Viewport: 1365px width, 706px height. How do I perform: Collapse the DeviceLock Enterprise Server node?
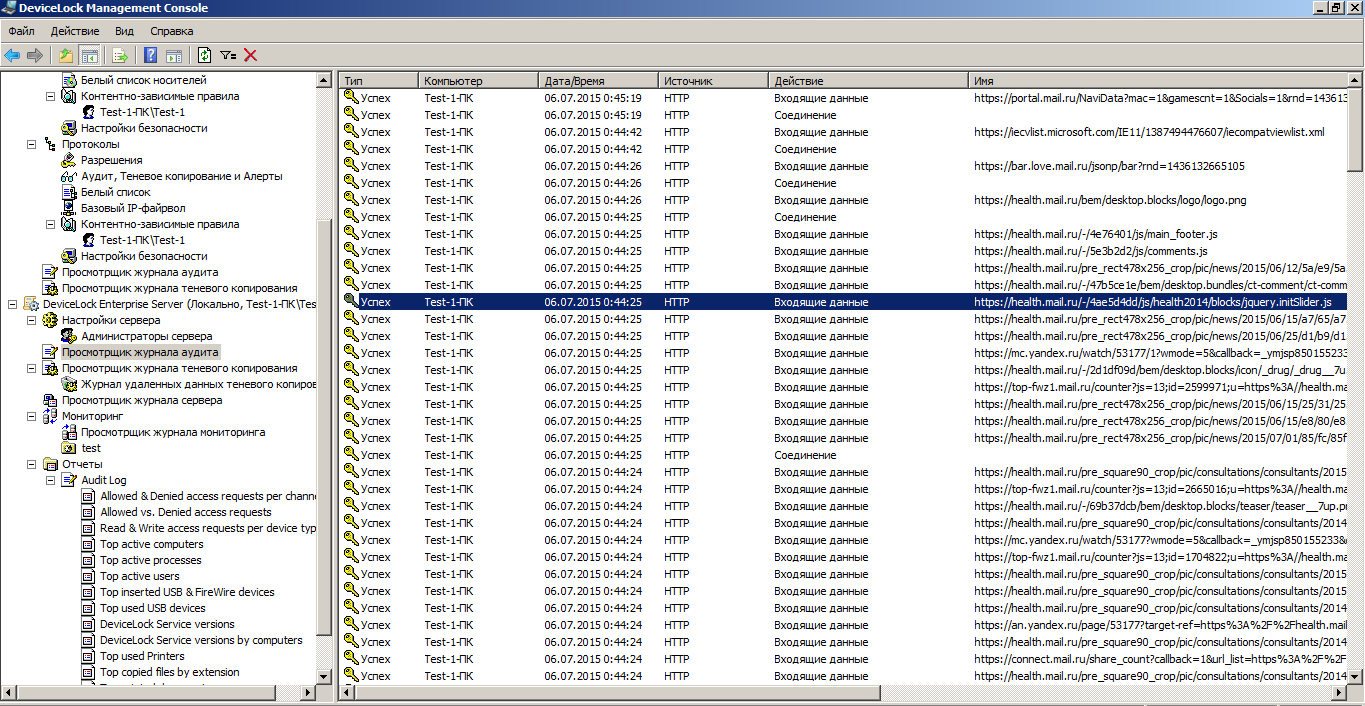(12, 304)
